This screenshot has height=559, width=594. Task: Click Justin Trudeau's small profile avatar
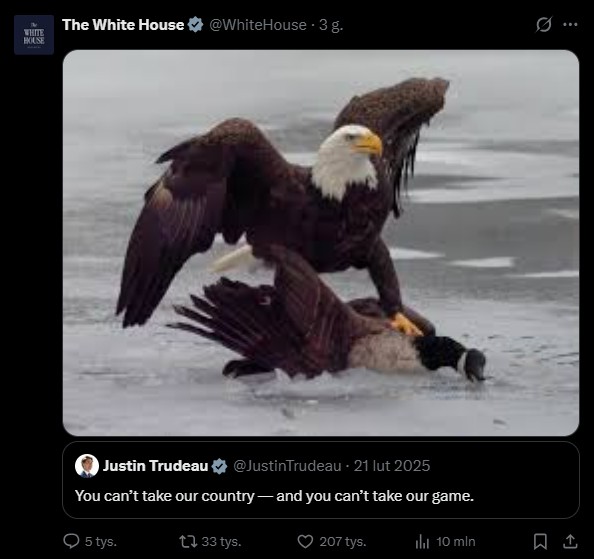point(87,466)
